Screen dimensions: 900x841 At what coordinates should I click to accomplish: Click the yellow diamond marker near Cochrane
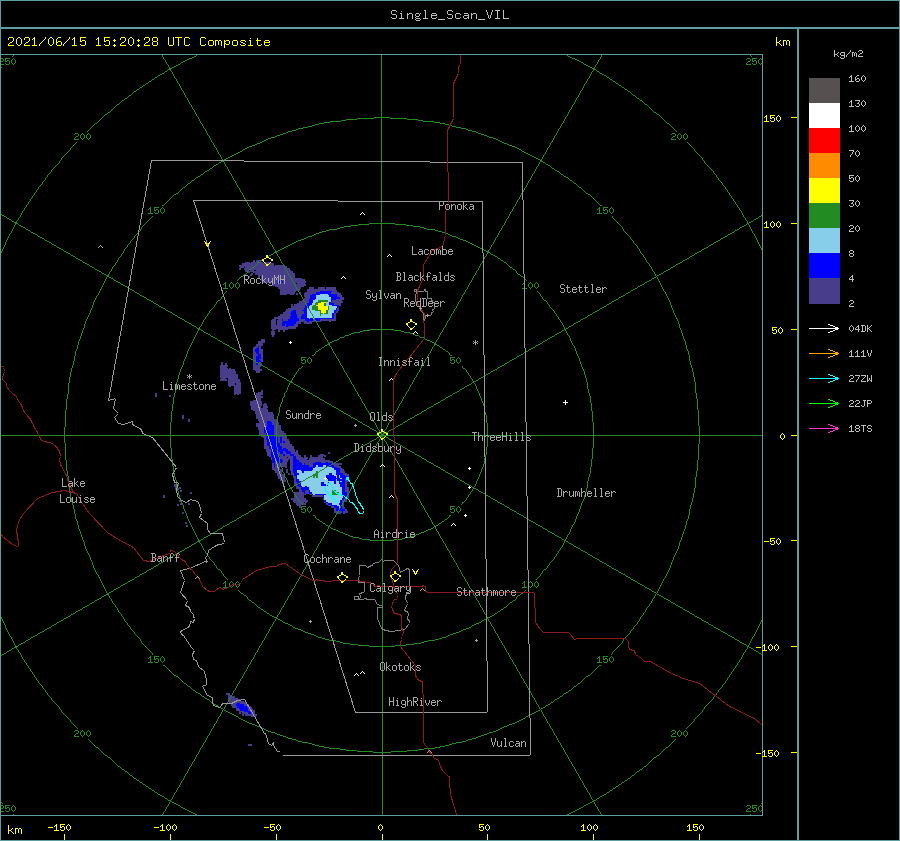(342, 577)
